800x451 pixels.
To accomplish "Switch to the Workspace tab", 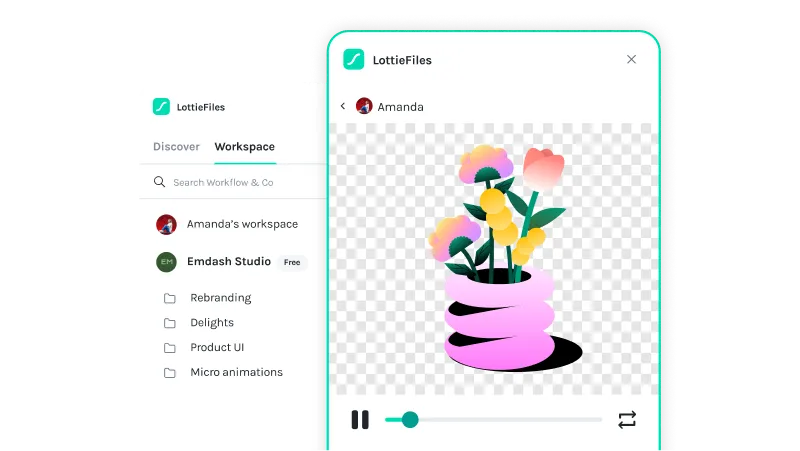I will point(244,146).
